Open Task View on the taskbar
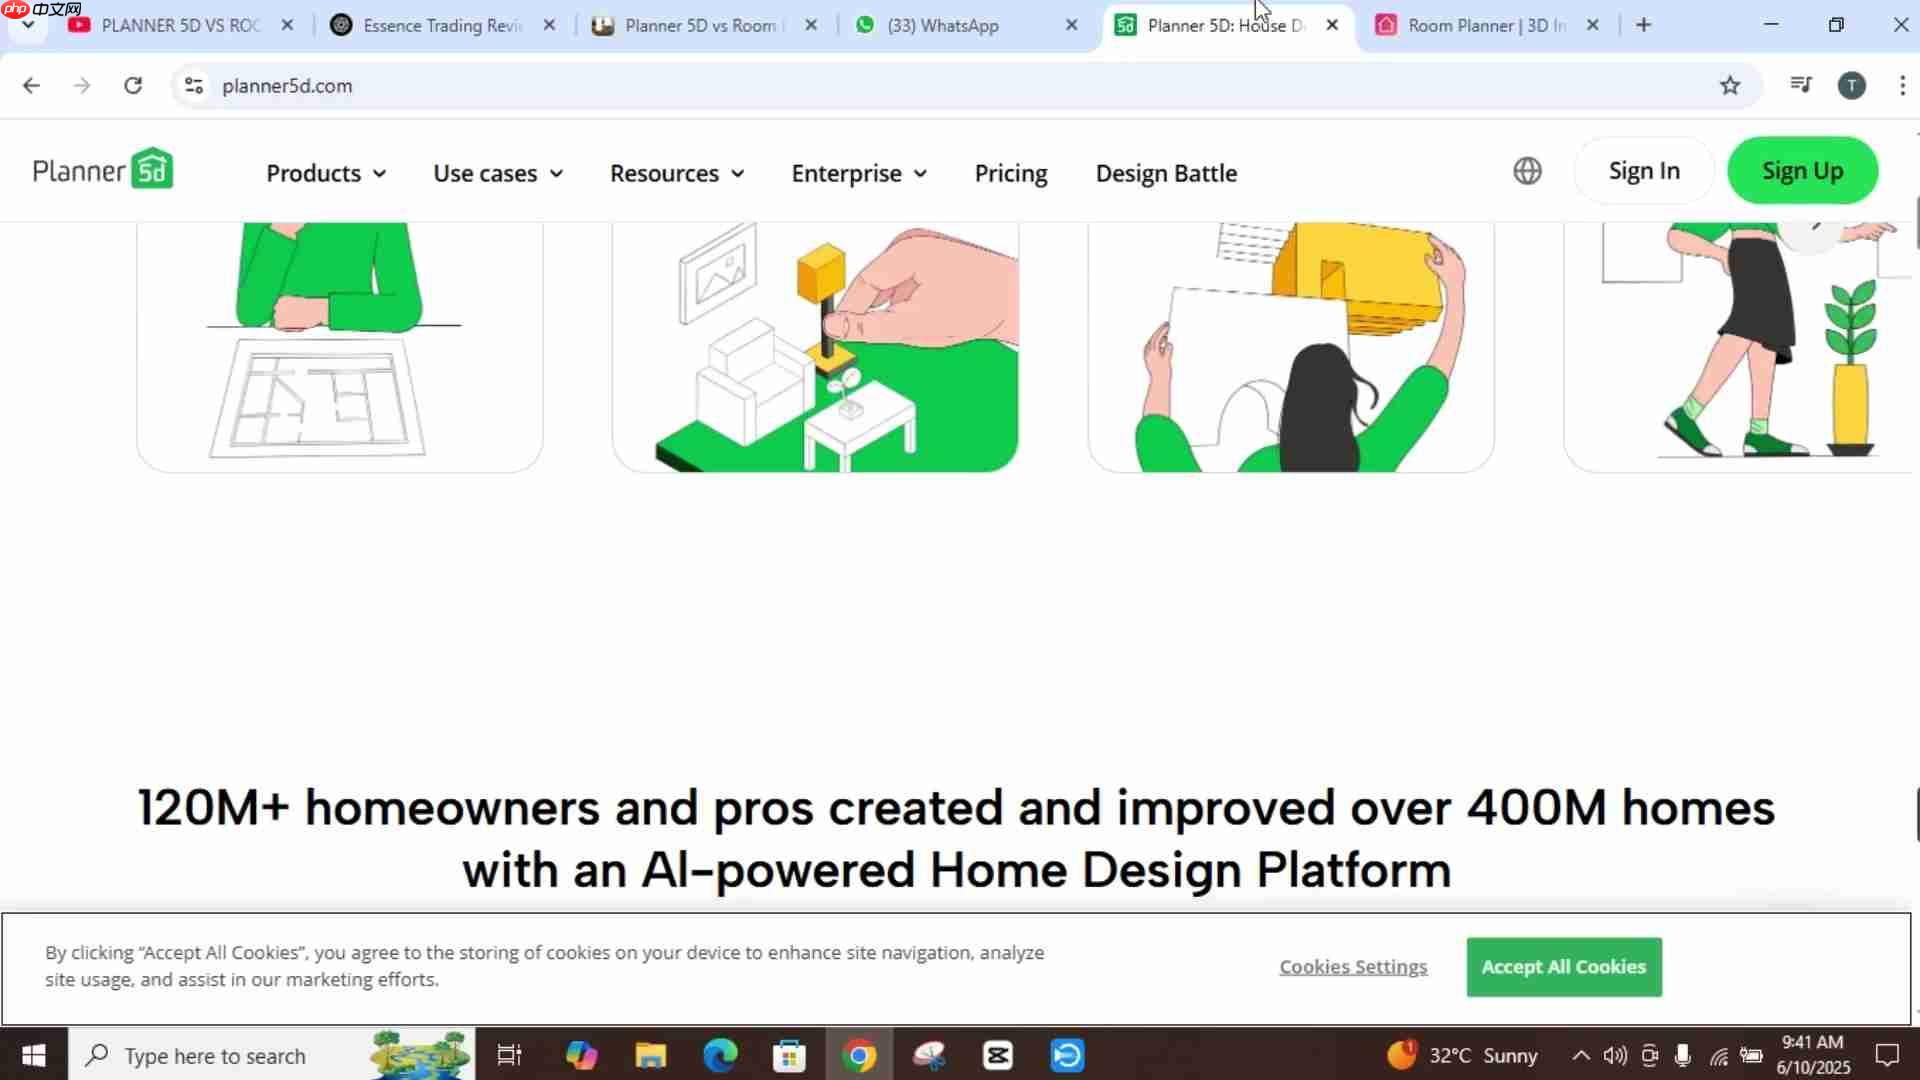 click(x=509, y=1055)
